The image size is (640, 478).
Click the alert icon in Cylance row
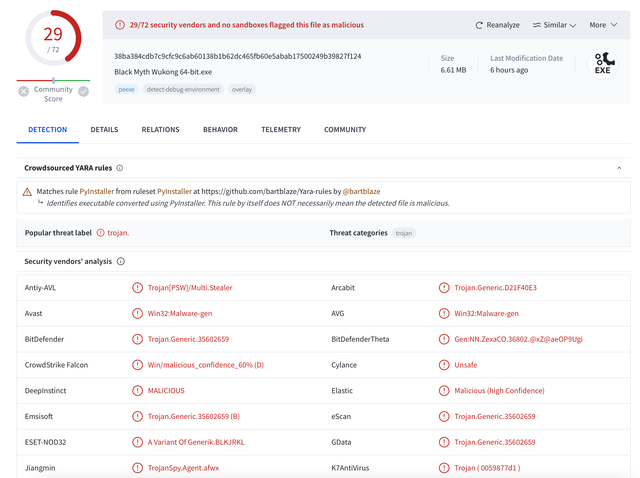pos(444,365)
